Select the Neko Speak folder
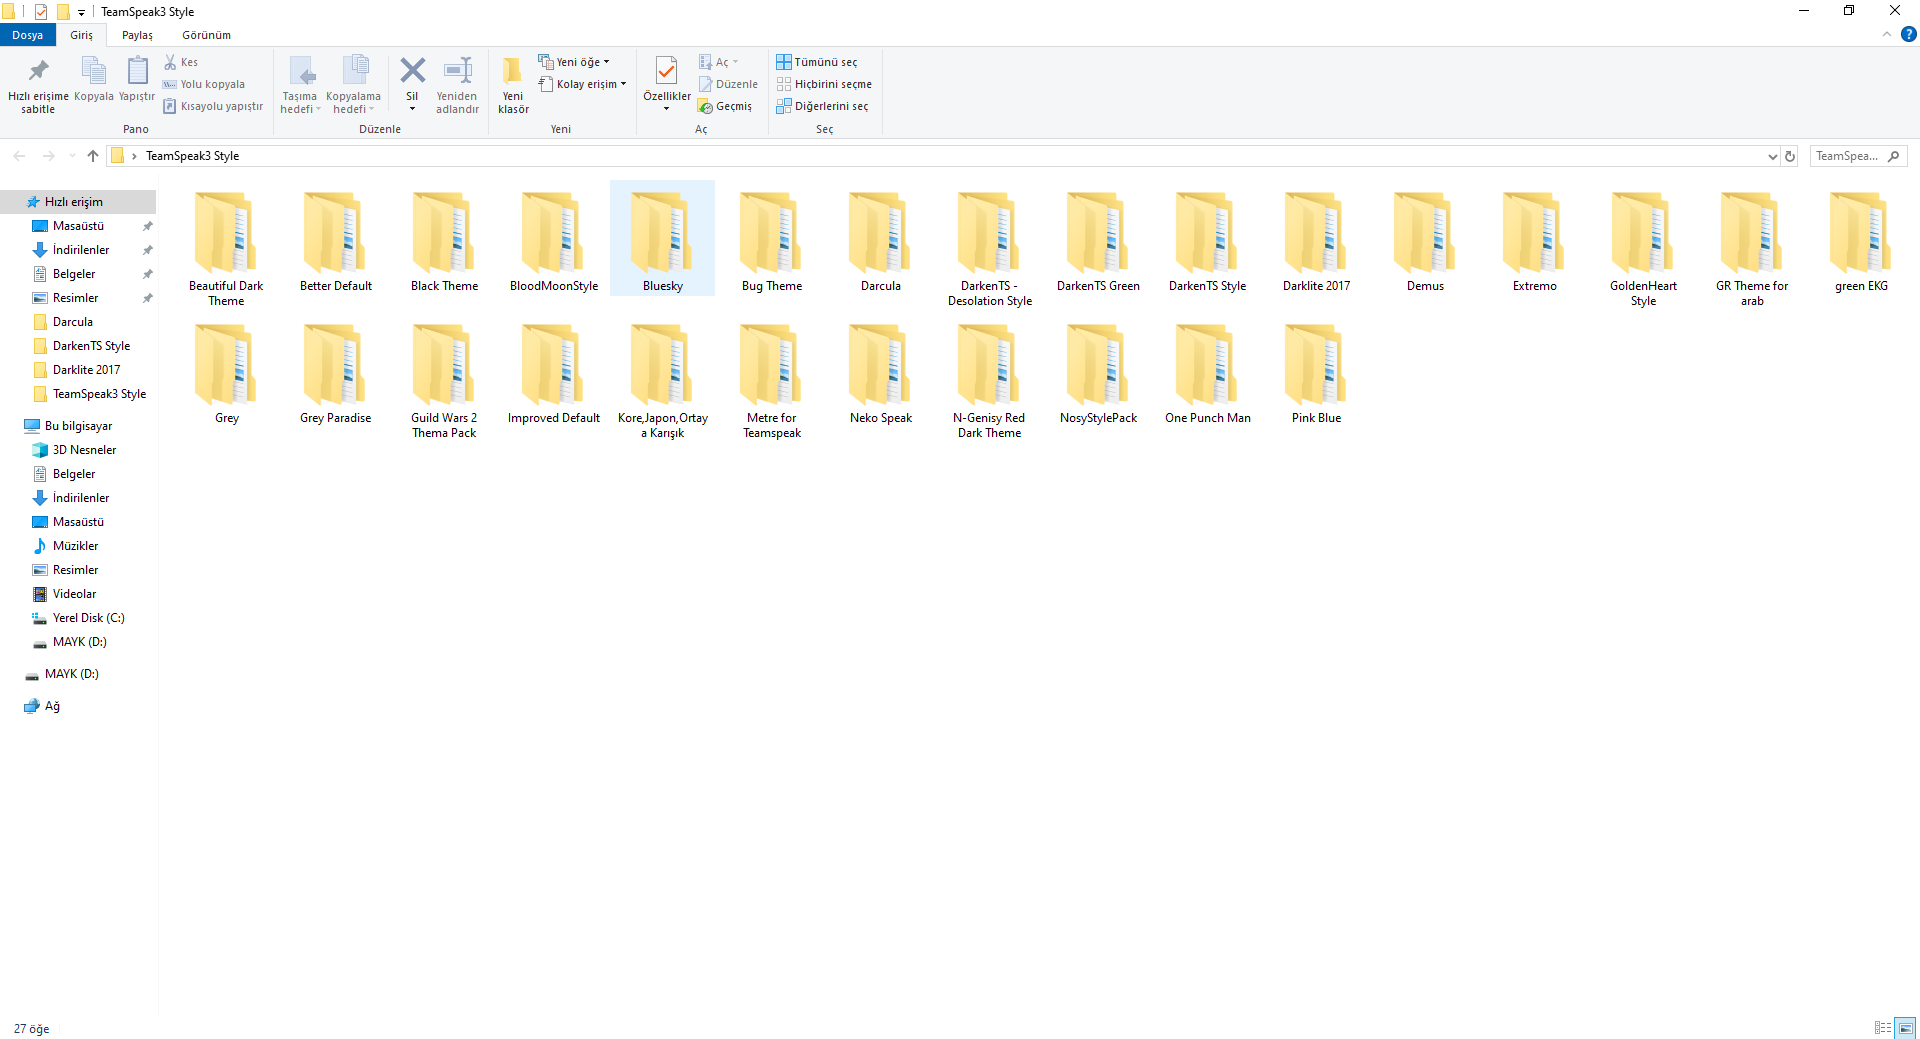This screenshot has width=1920, height=1039. tap(881, 374)
